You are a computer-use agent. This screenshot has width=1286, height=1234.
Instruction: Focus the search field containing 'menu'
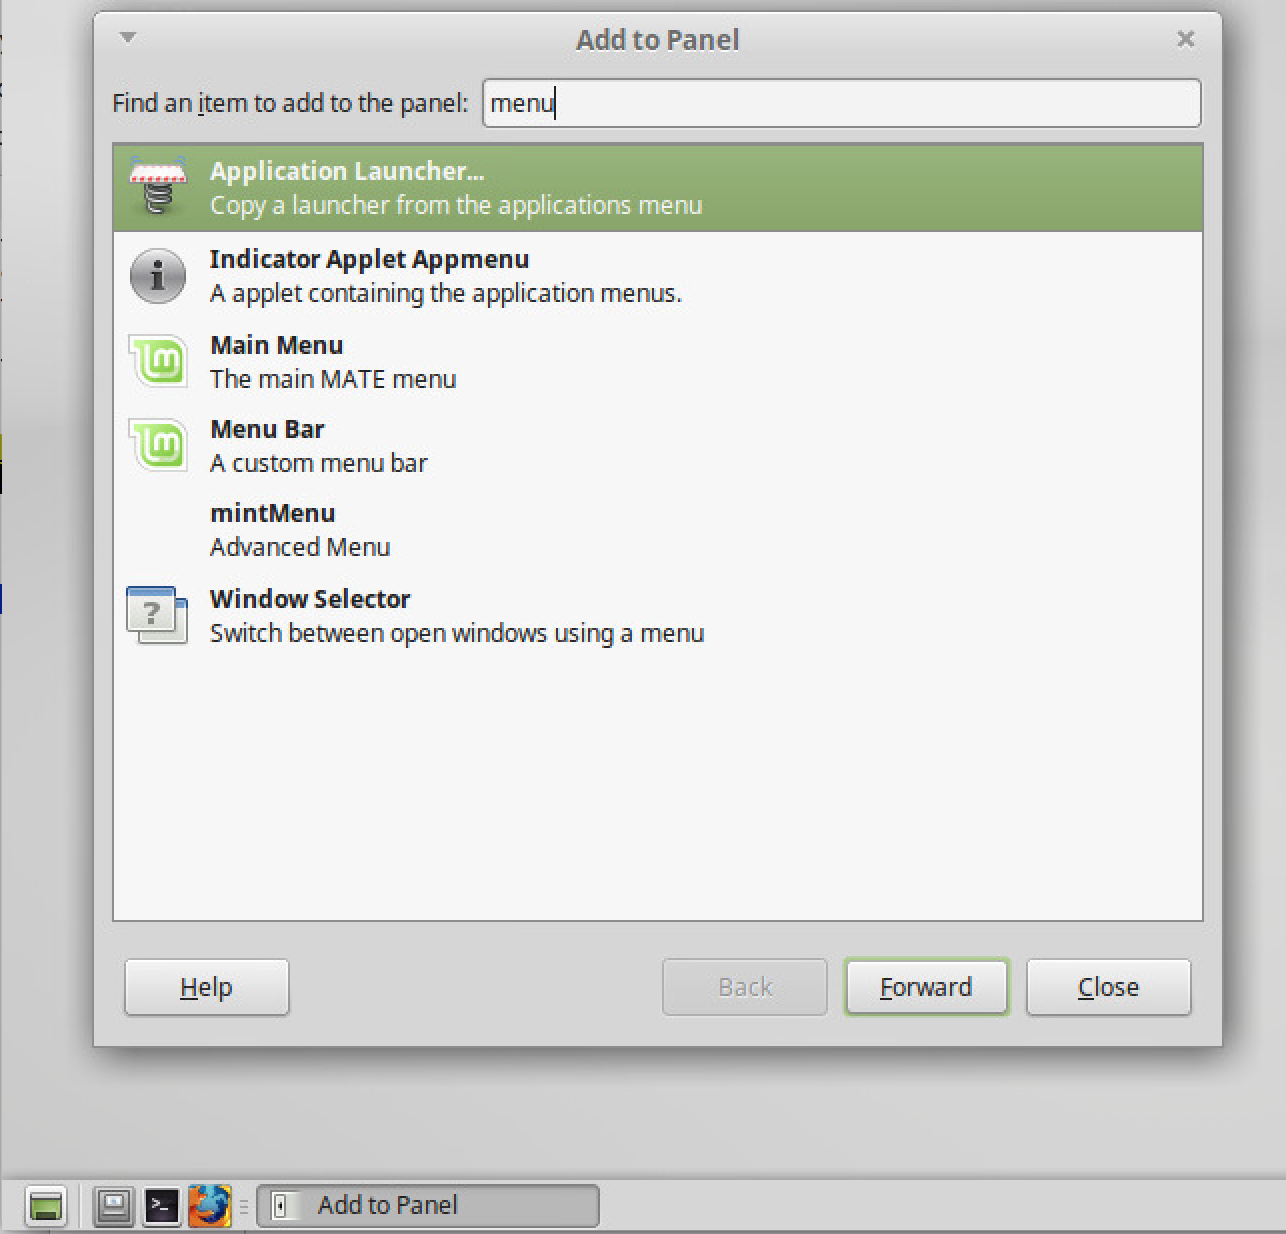[x=841, y=103]
